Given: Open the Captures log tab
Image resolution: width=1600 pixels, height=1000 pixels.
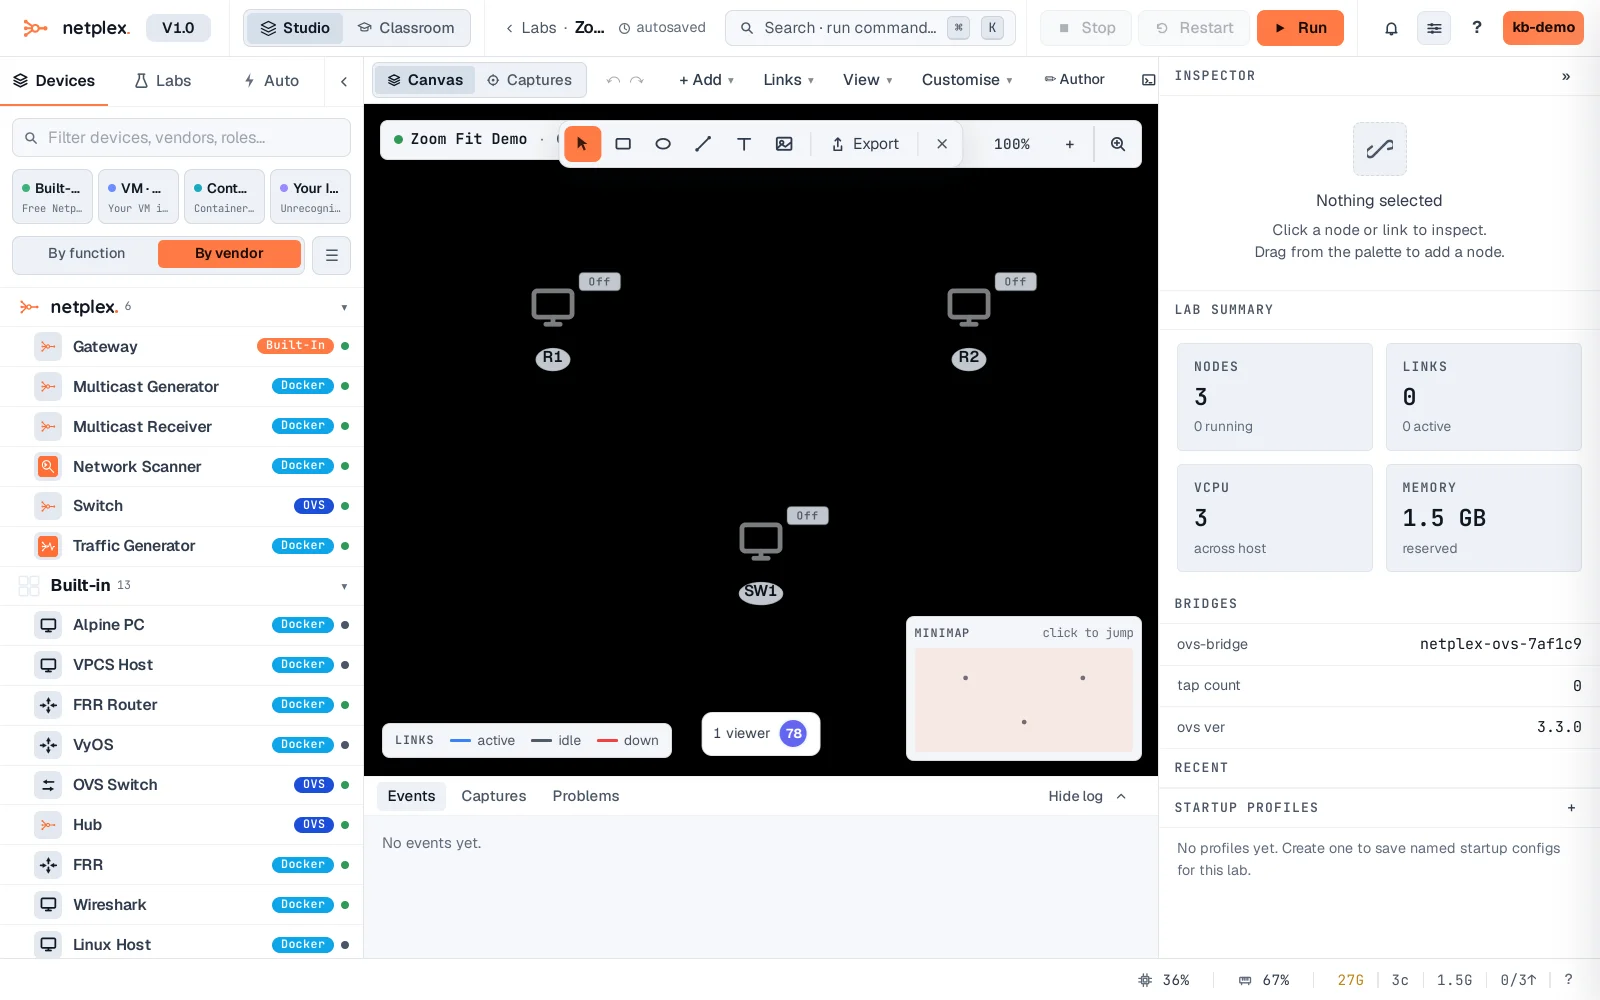Looking at the screenshot, I should tap(493, 796).
